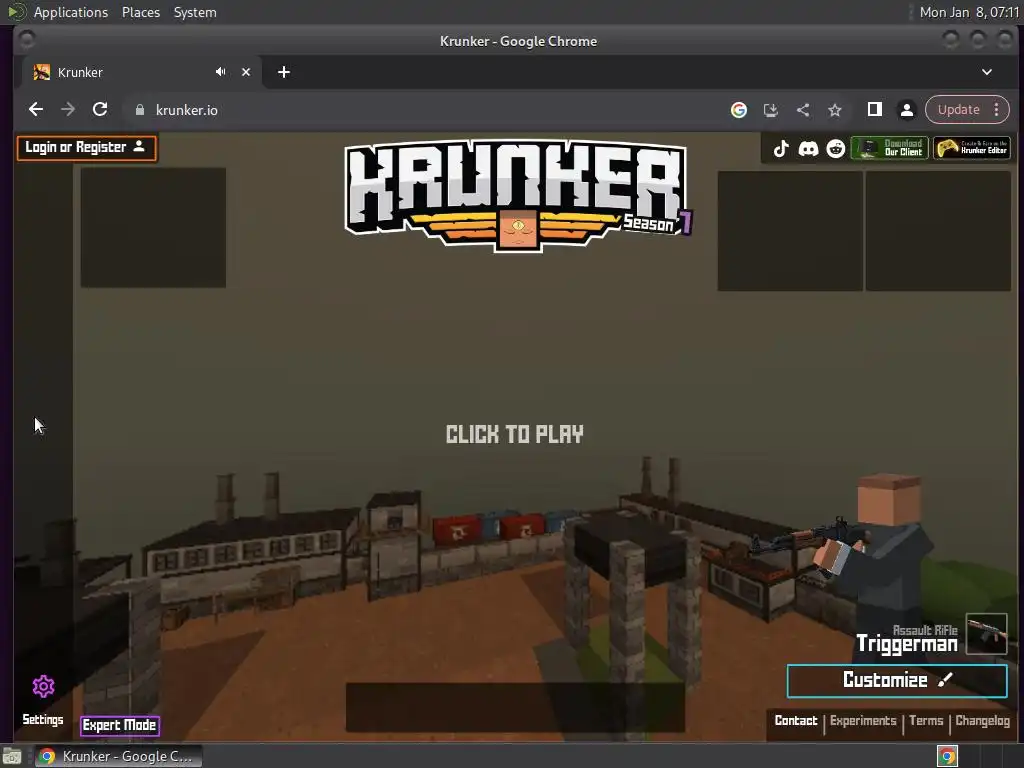Close the Krunker tab
The height and width of the screenshot is (768, 1024).
point(246,72)
